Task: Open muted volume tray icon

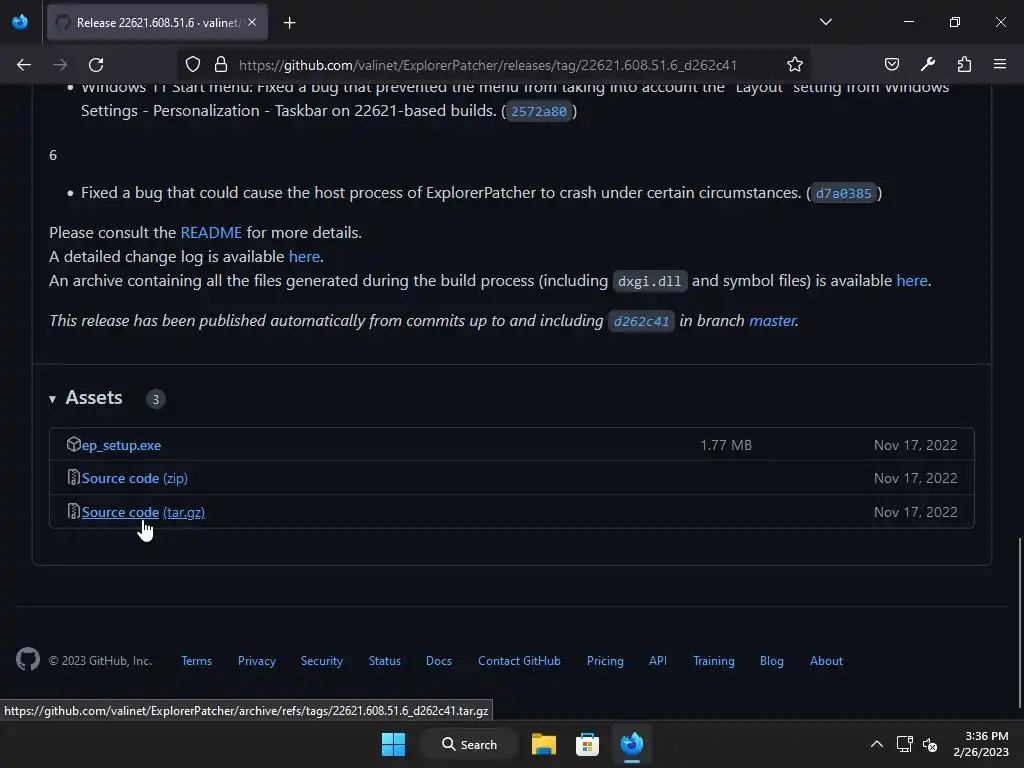Action: (x=930, y=744)
